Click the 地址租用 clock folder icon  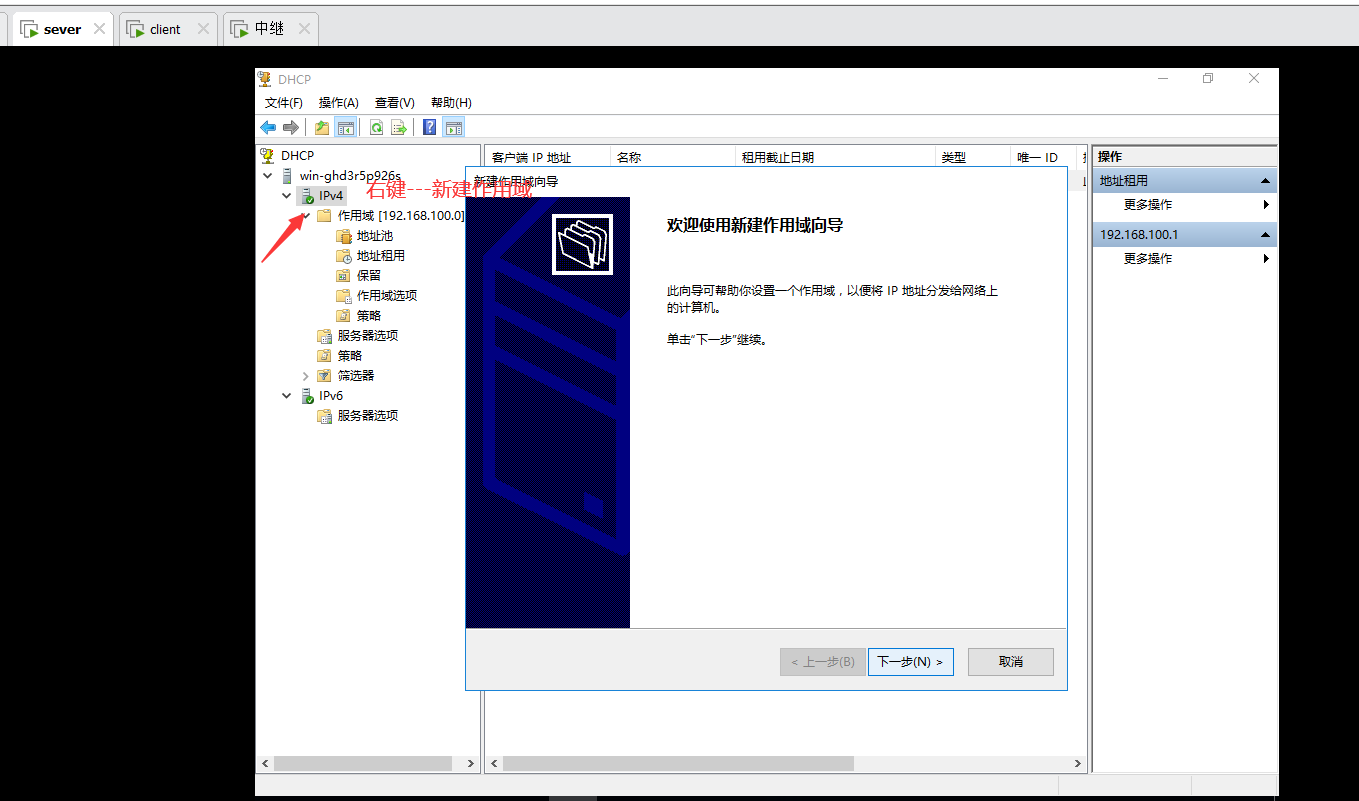click(344, 256)
